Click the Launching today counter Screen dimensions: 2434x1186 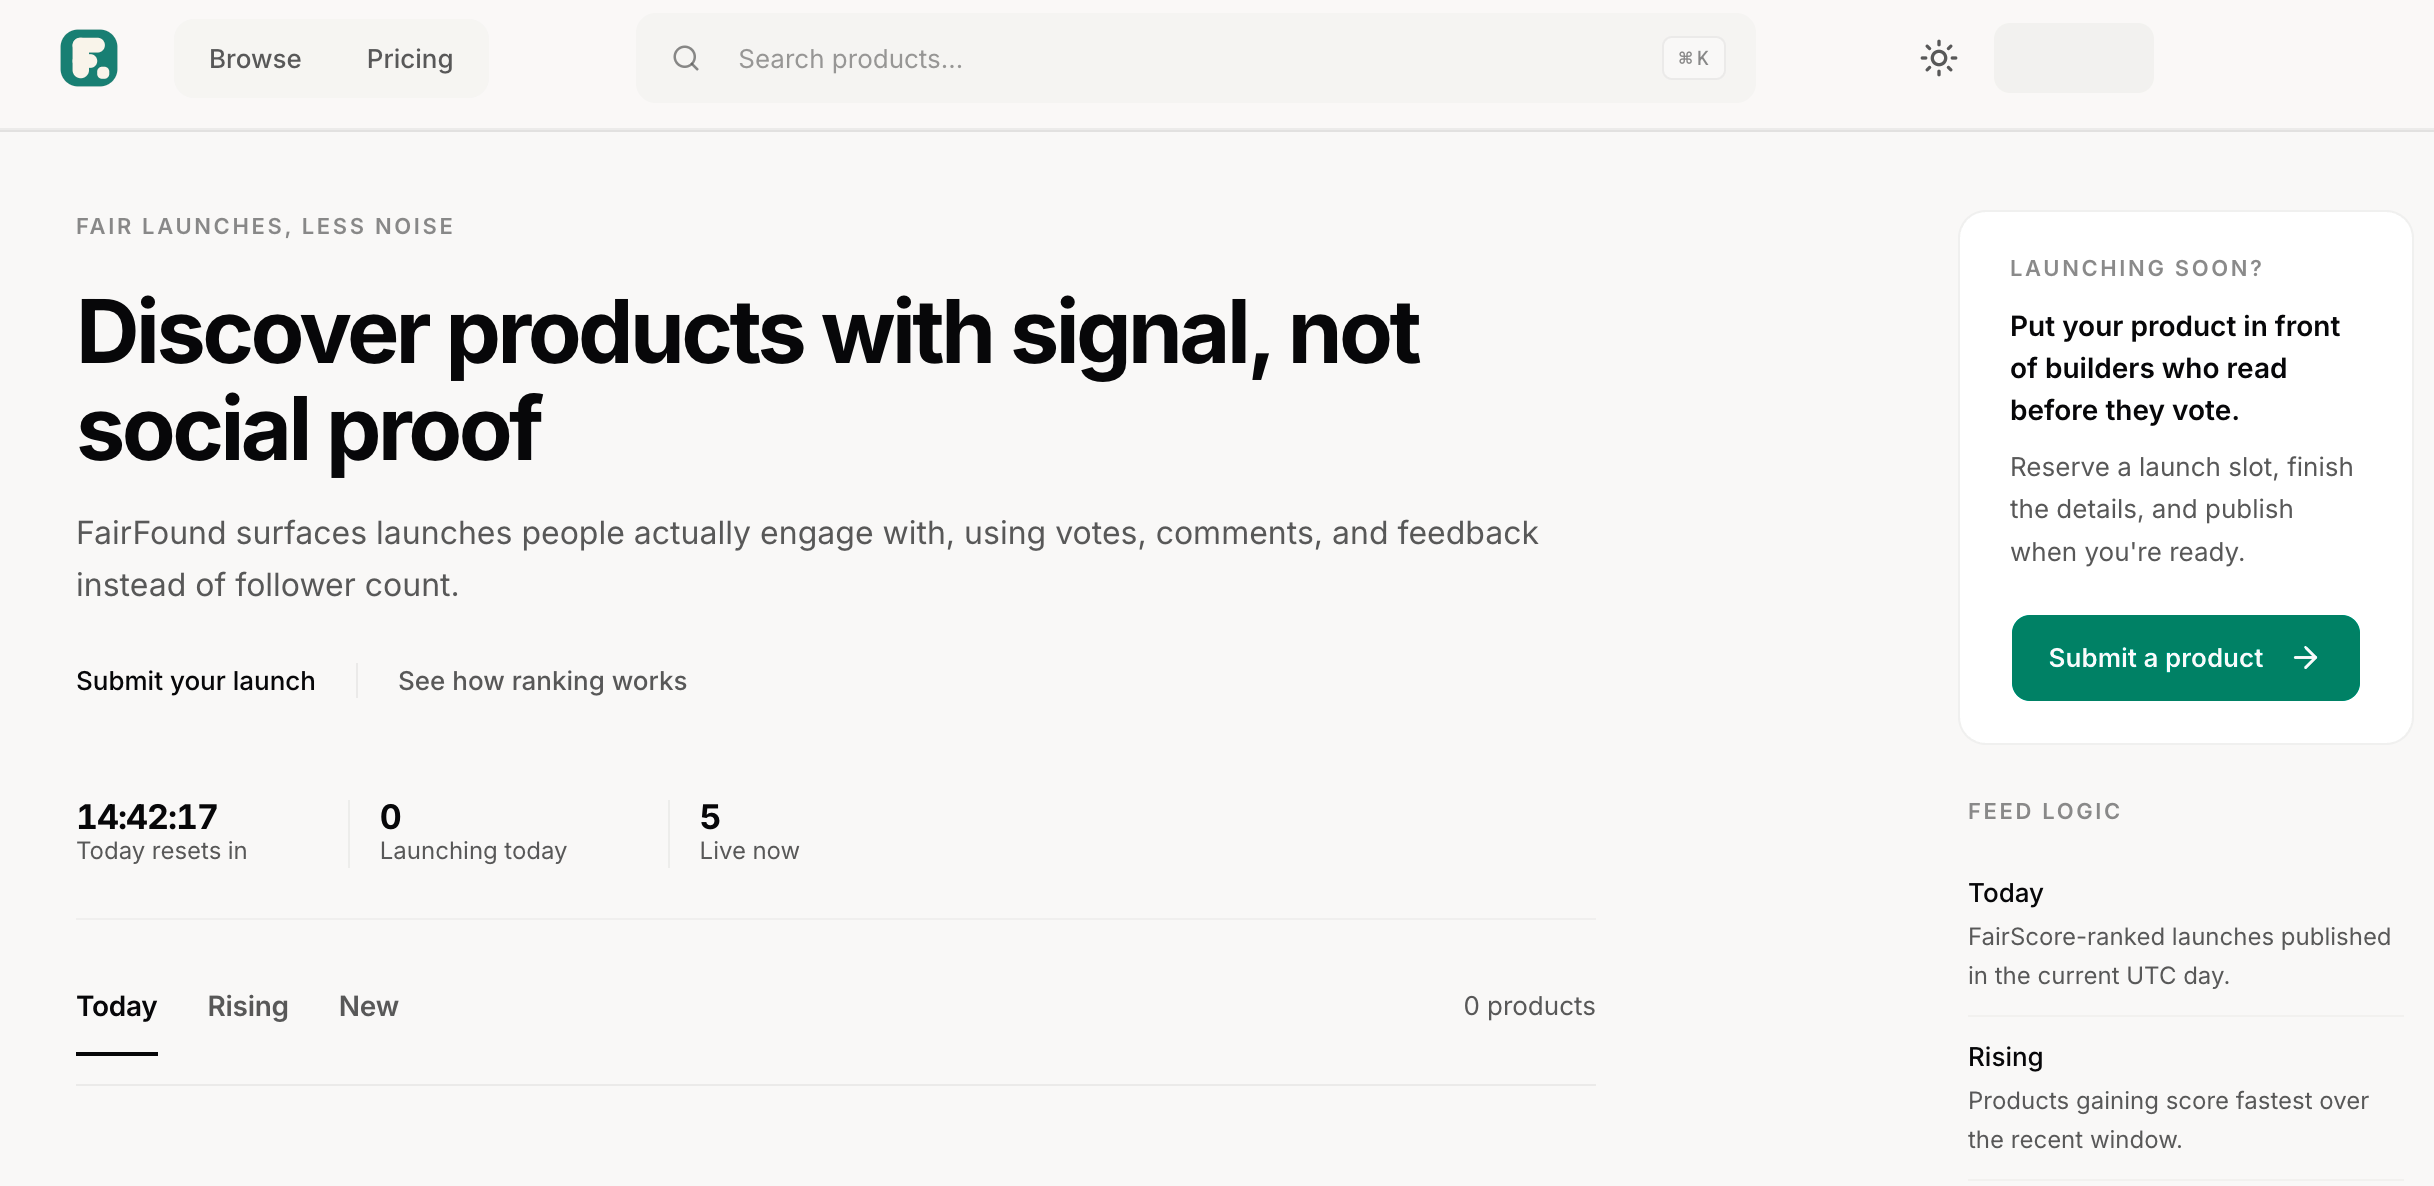point(473,832)
